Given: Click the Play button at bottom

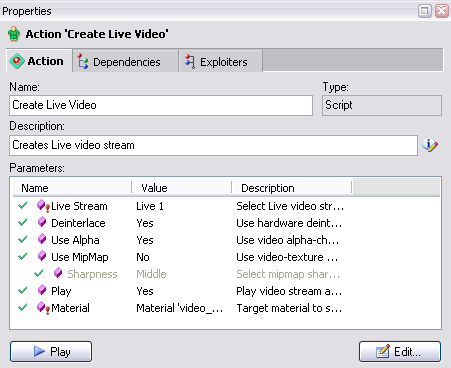Looking at the screenshot, I should click(51, 351).
